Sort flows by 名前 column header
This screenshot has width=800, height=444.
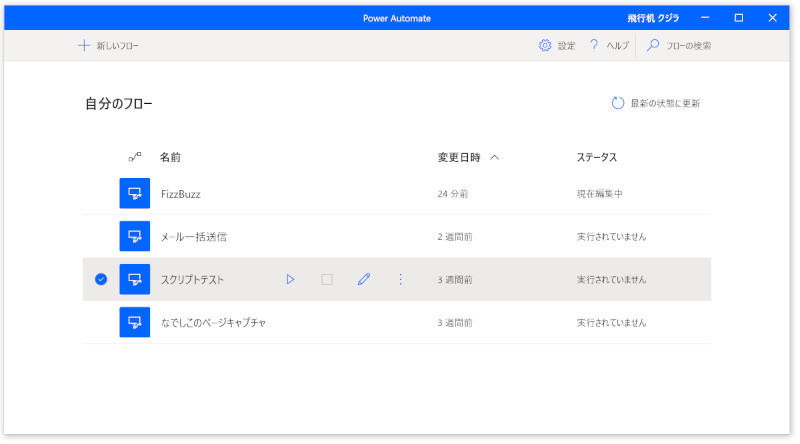point(170,157)
